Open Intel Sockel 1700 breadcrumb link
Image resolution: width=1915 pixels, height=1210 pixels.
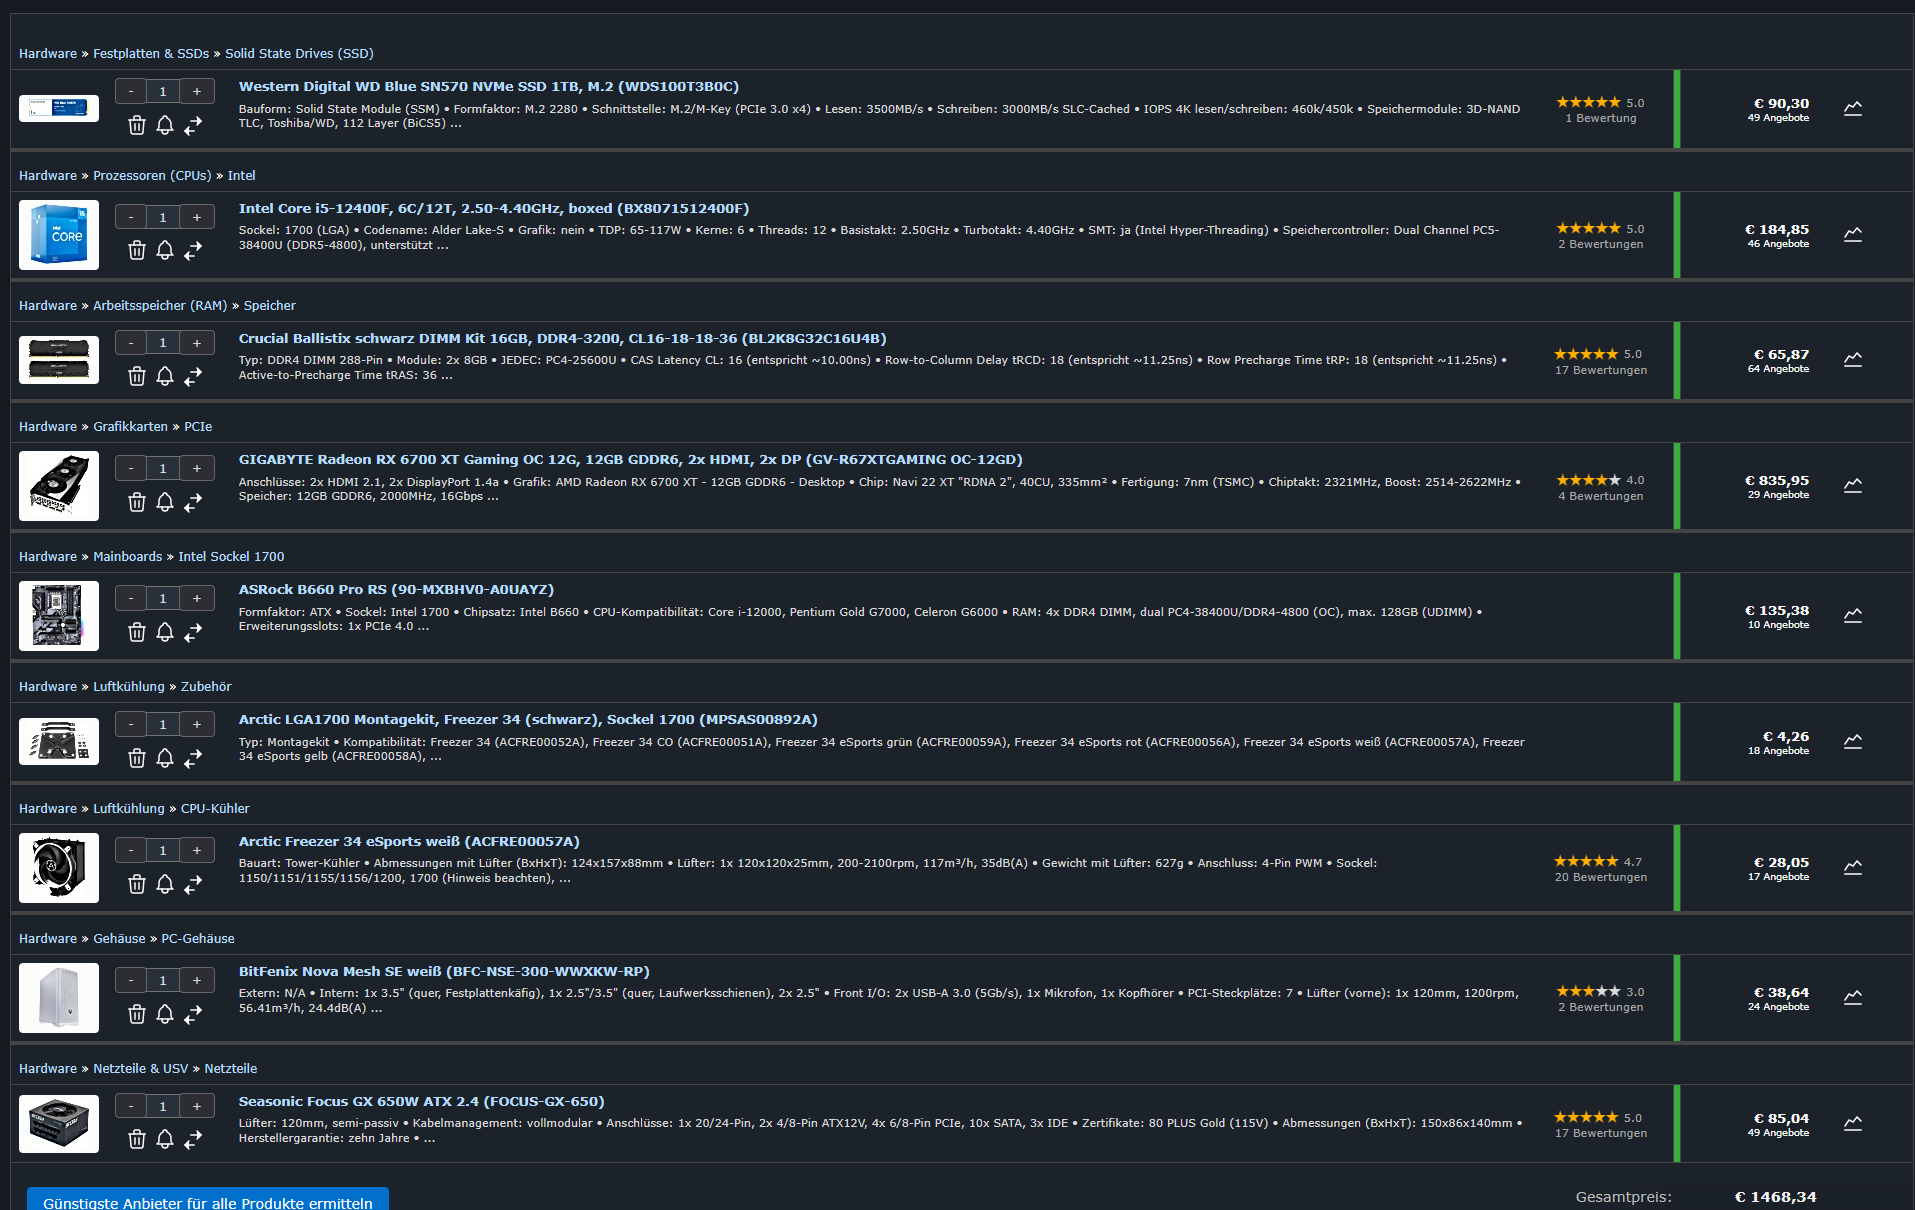click(x=231, y=556)
